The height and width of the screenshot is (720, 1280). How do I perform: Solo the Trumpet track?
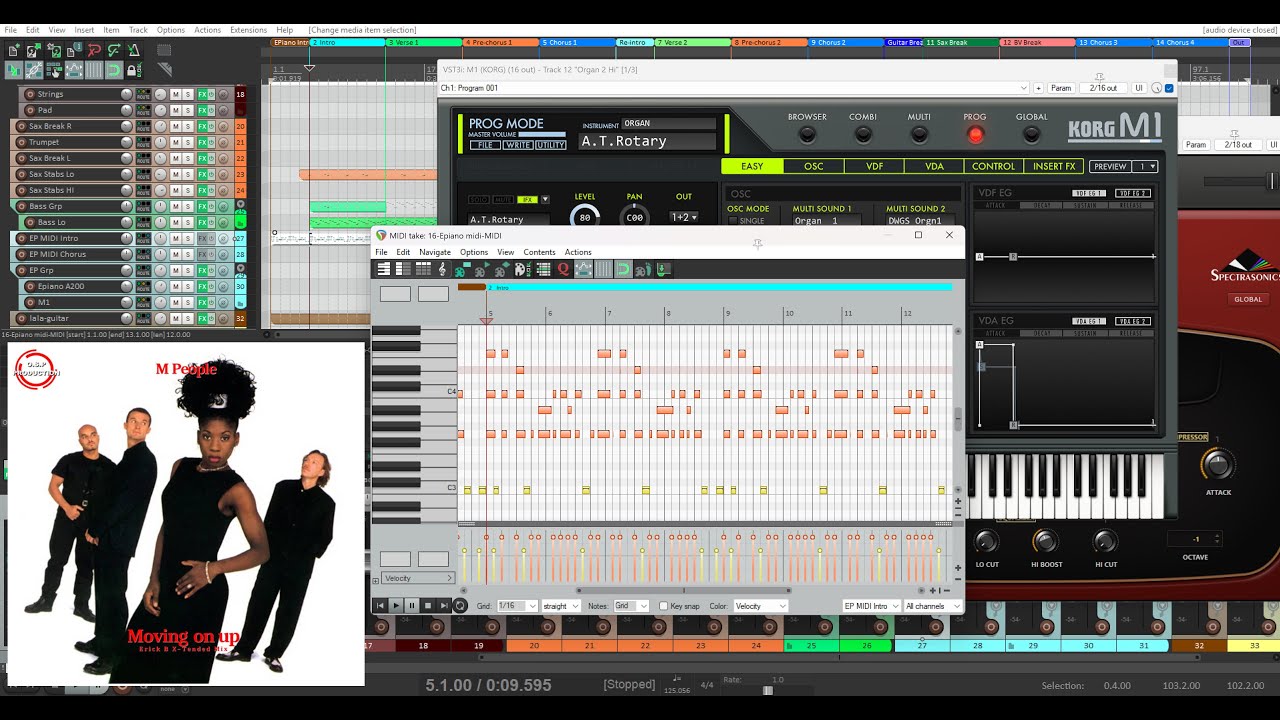188,142
